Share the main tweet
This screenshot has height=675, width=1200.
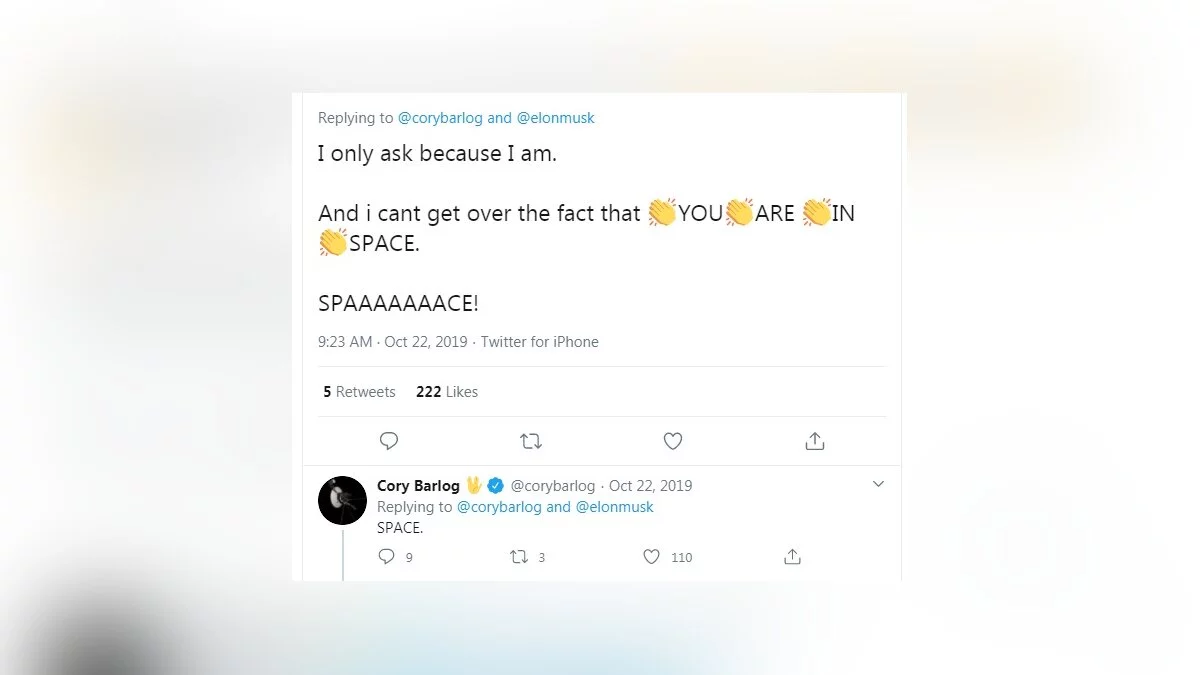click(815, 441)
